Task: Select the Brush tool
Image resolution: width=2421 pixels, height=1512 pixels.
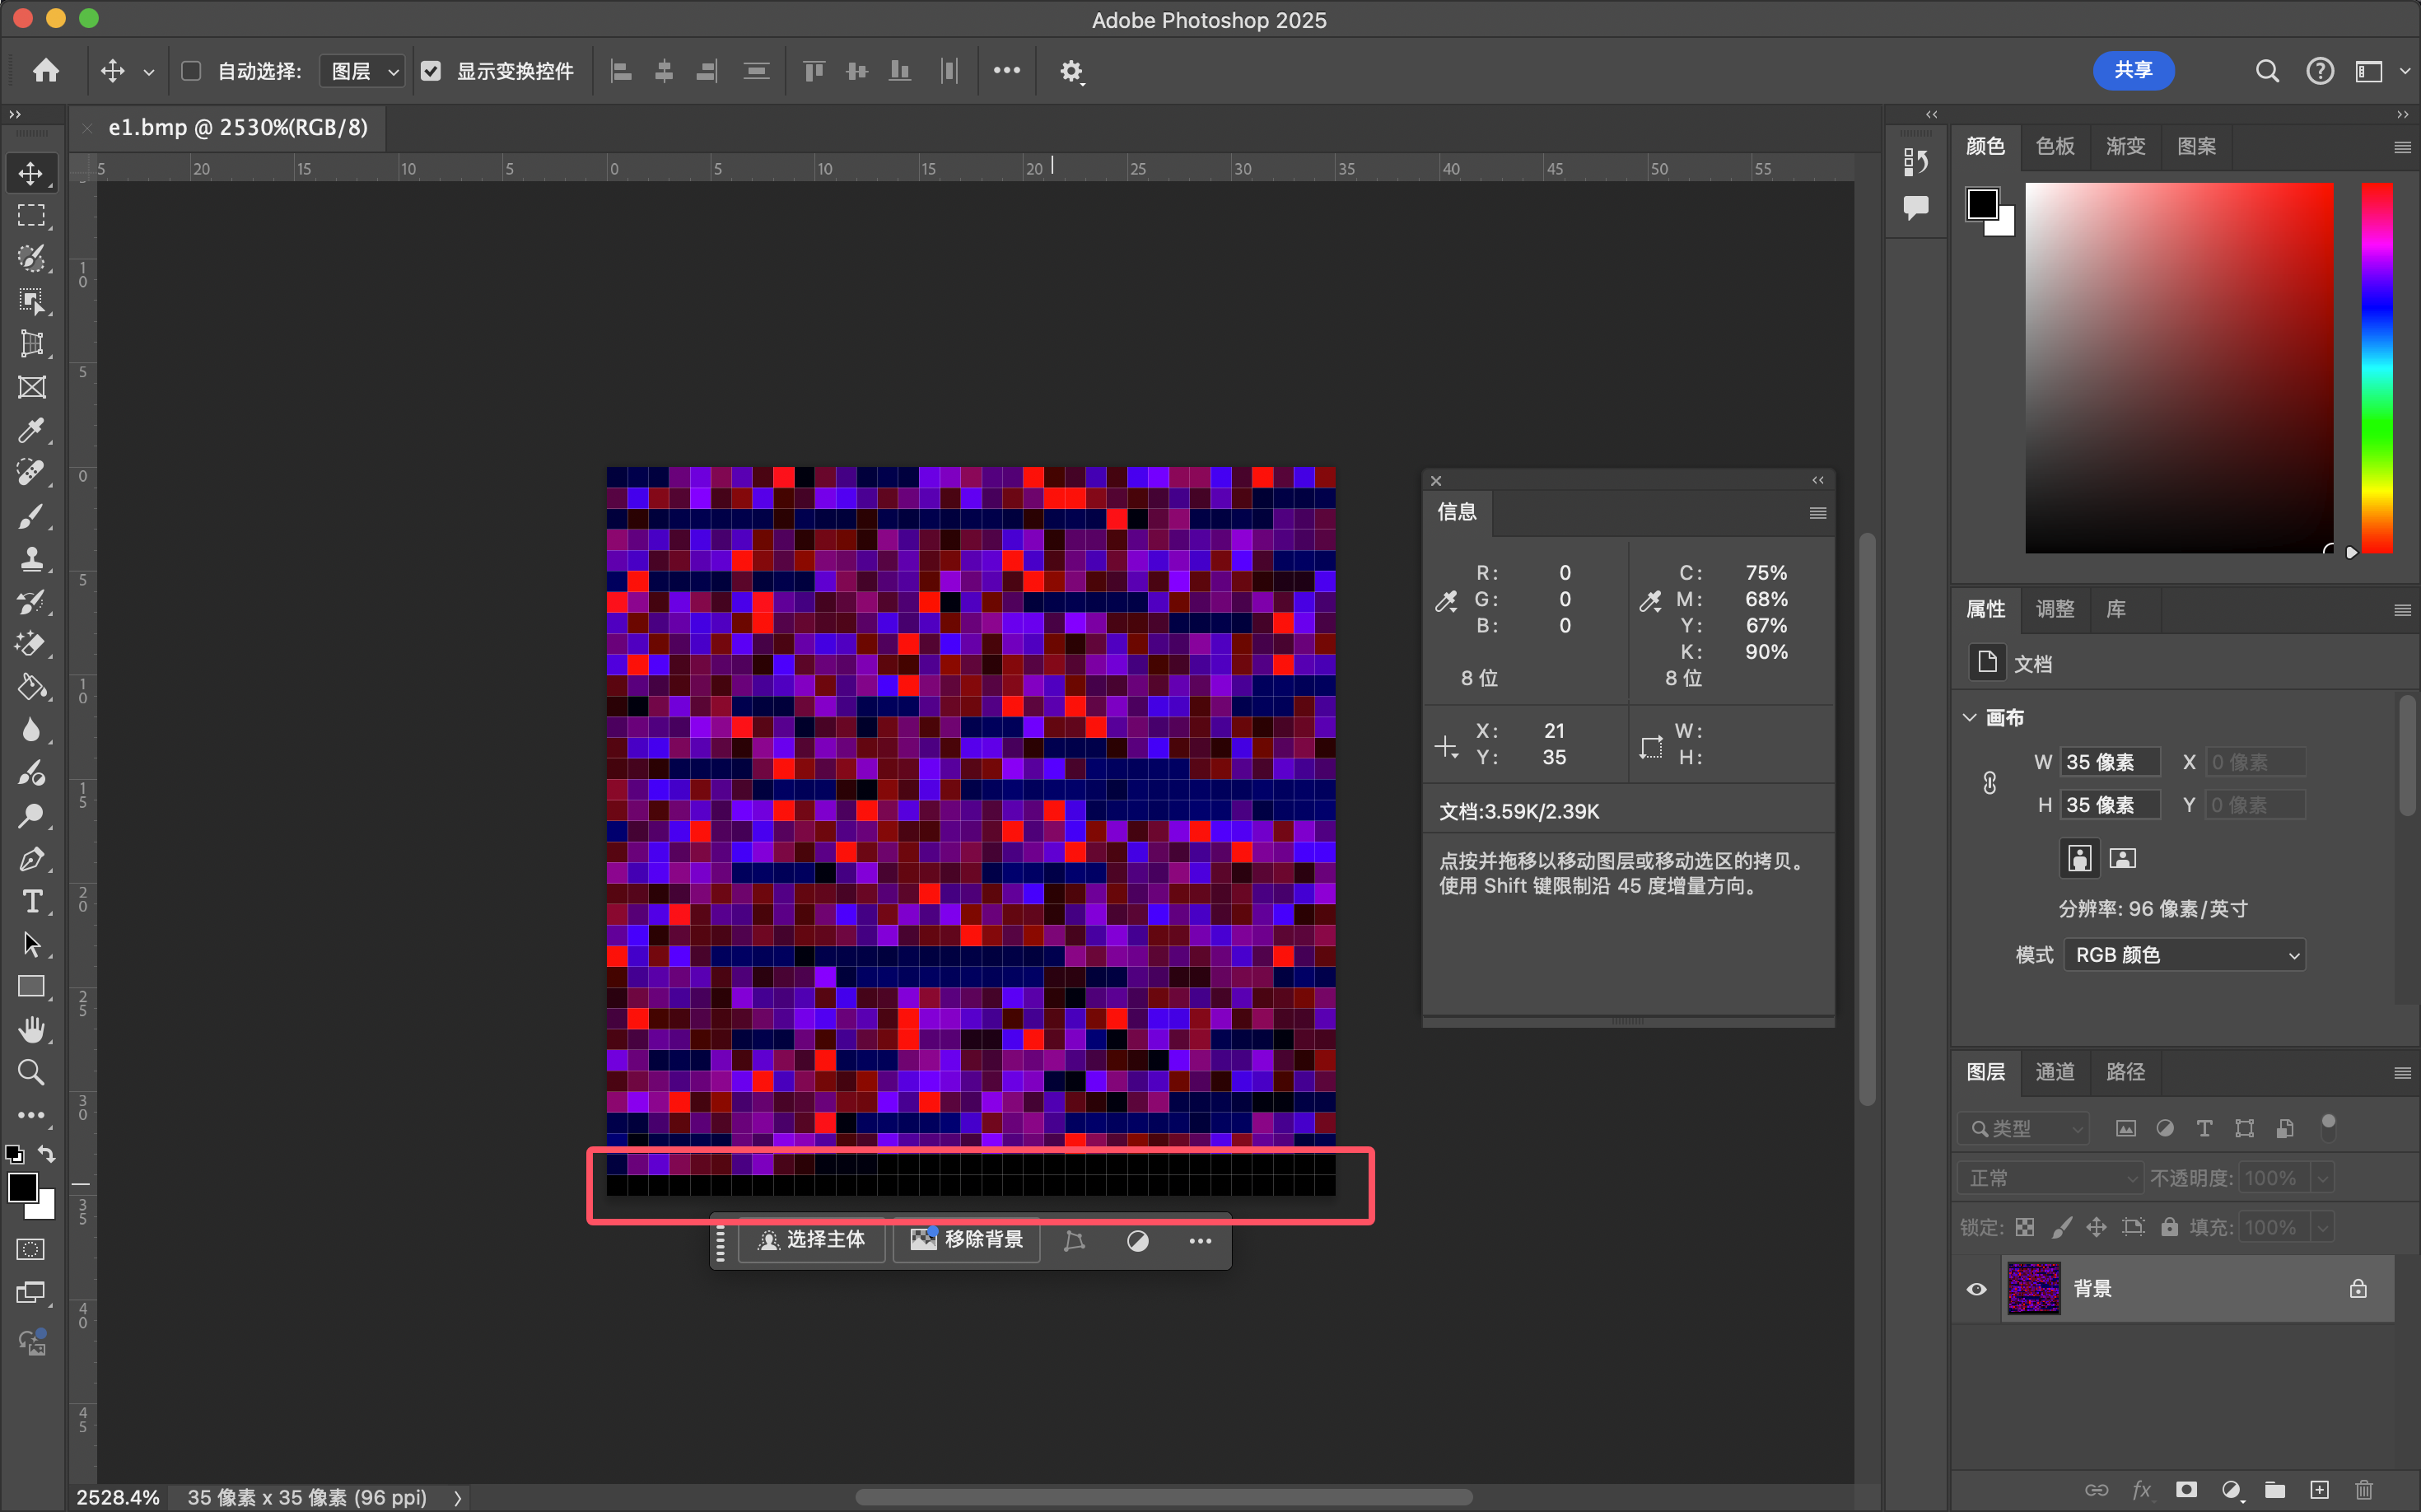Action: click(31, 516)
